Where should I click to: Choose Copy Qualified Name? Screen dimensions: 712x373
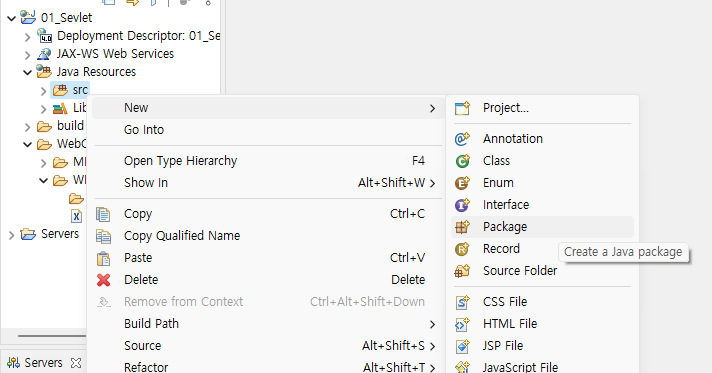coord(268,236)
